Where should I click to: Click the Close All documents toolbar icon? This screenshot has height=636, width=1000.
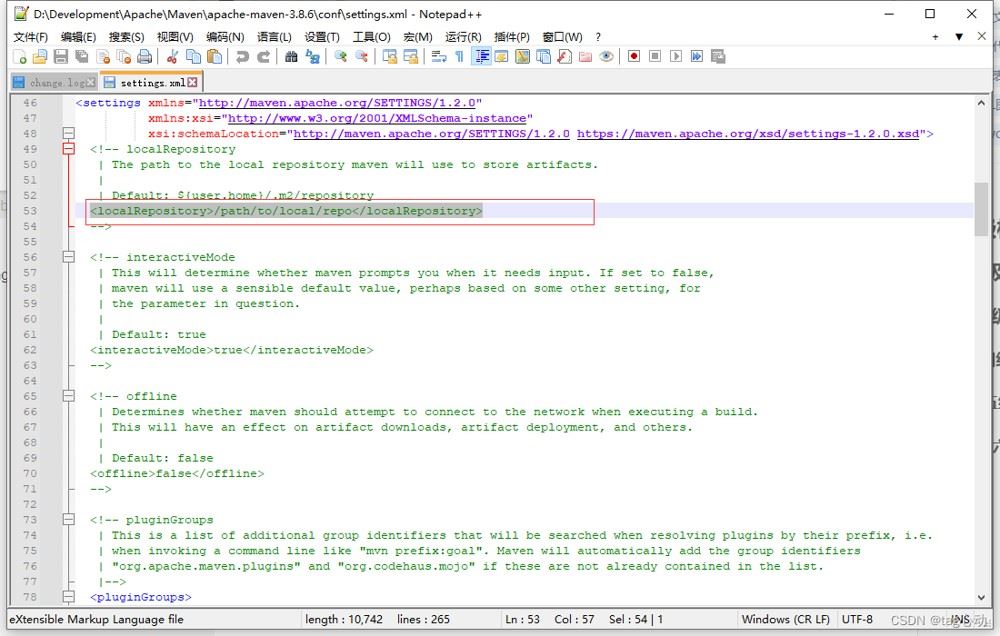[124, 57]
